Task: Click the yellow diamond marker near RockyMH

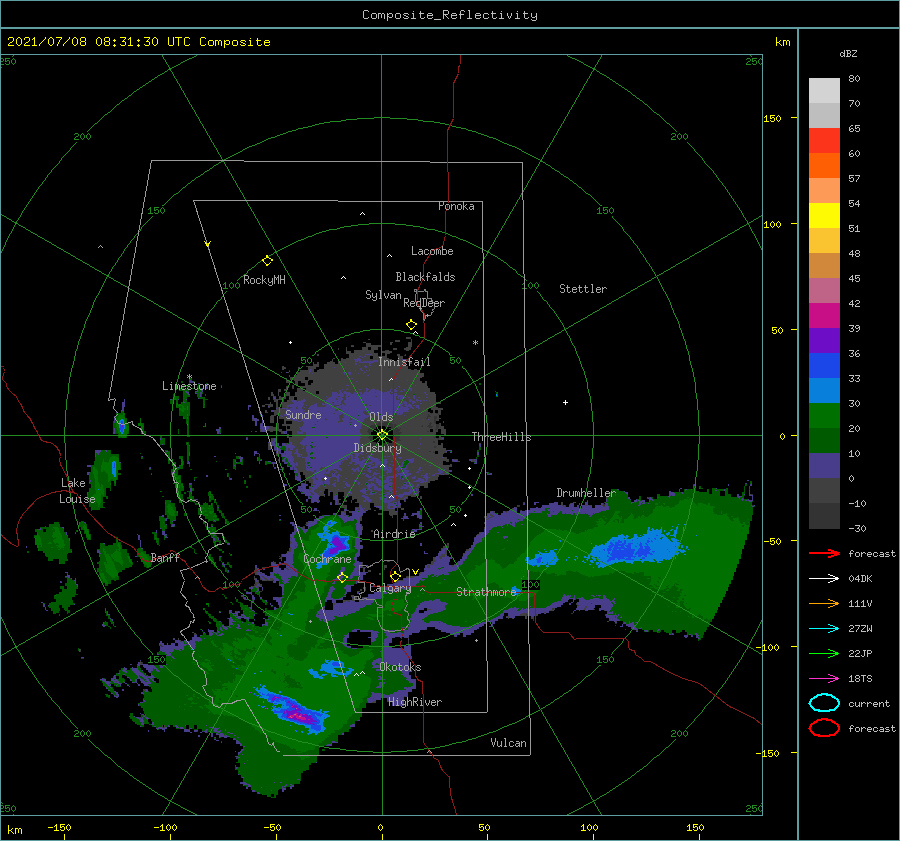Action: [x=267, y=261]
